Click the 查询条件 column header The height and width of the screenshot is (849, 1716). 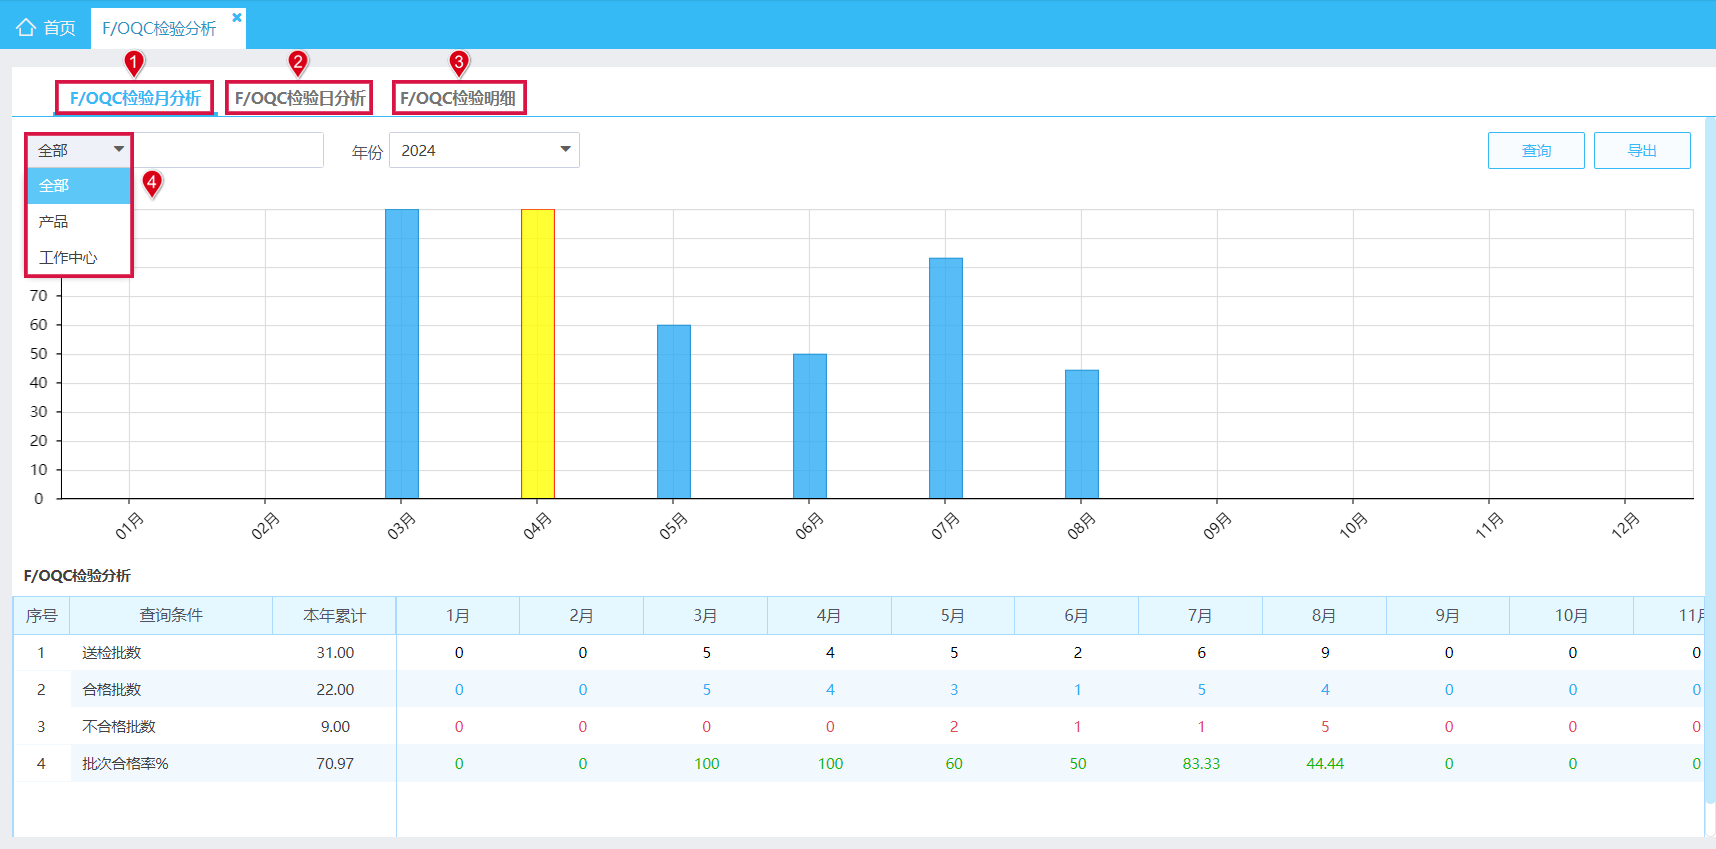point(171,616)
